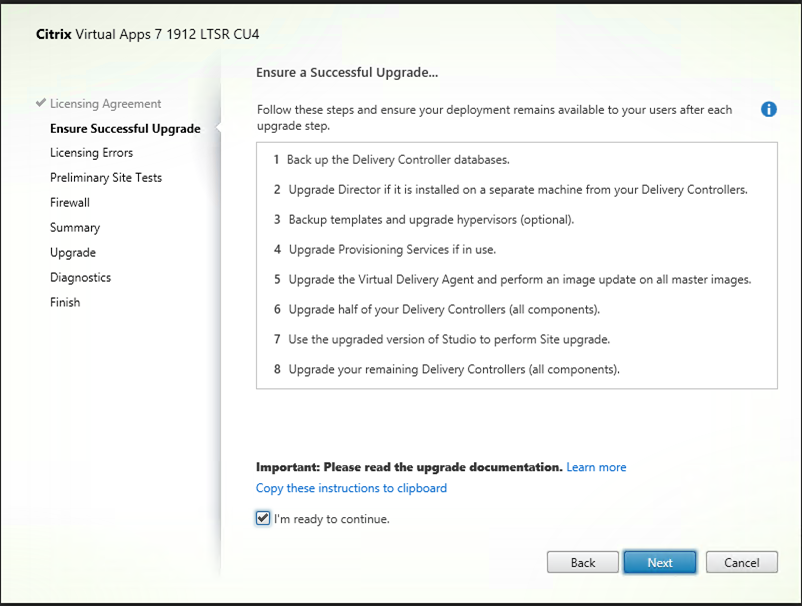
Task: Select Licensing Errors step in sidebar
Action: [92, 153]
